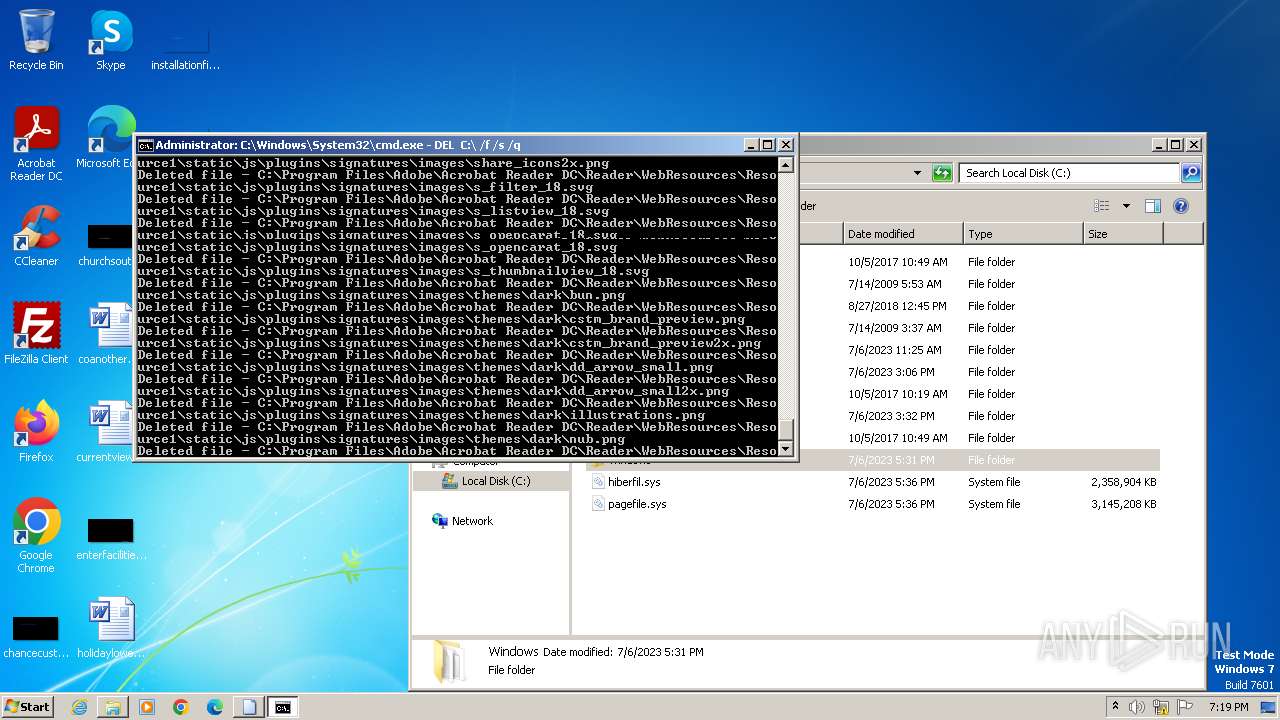
Task: Select the highlighted 7/6/2023 5:31 PM folder row
Action: point(978,461)
